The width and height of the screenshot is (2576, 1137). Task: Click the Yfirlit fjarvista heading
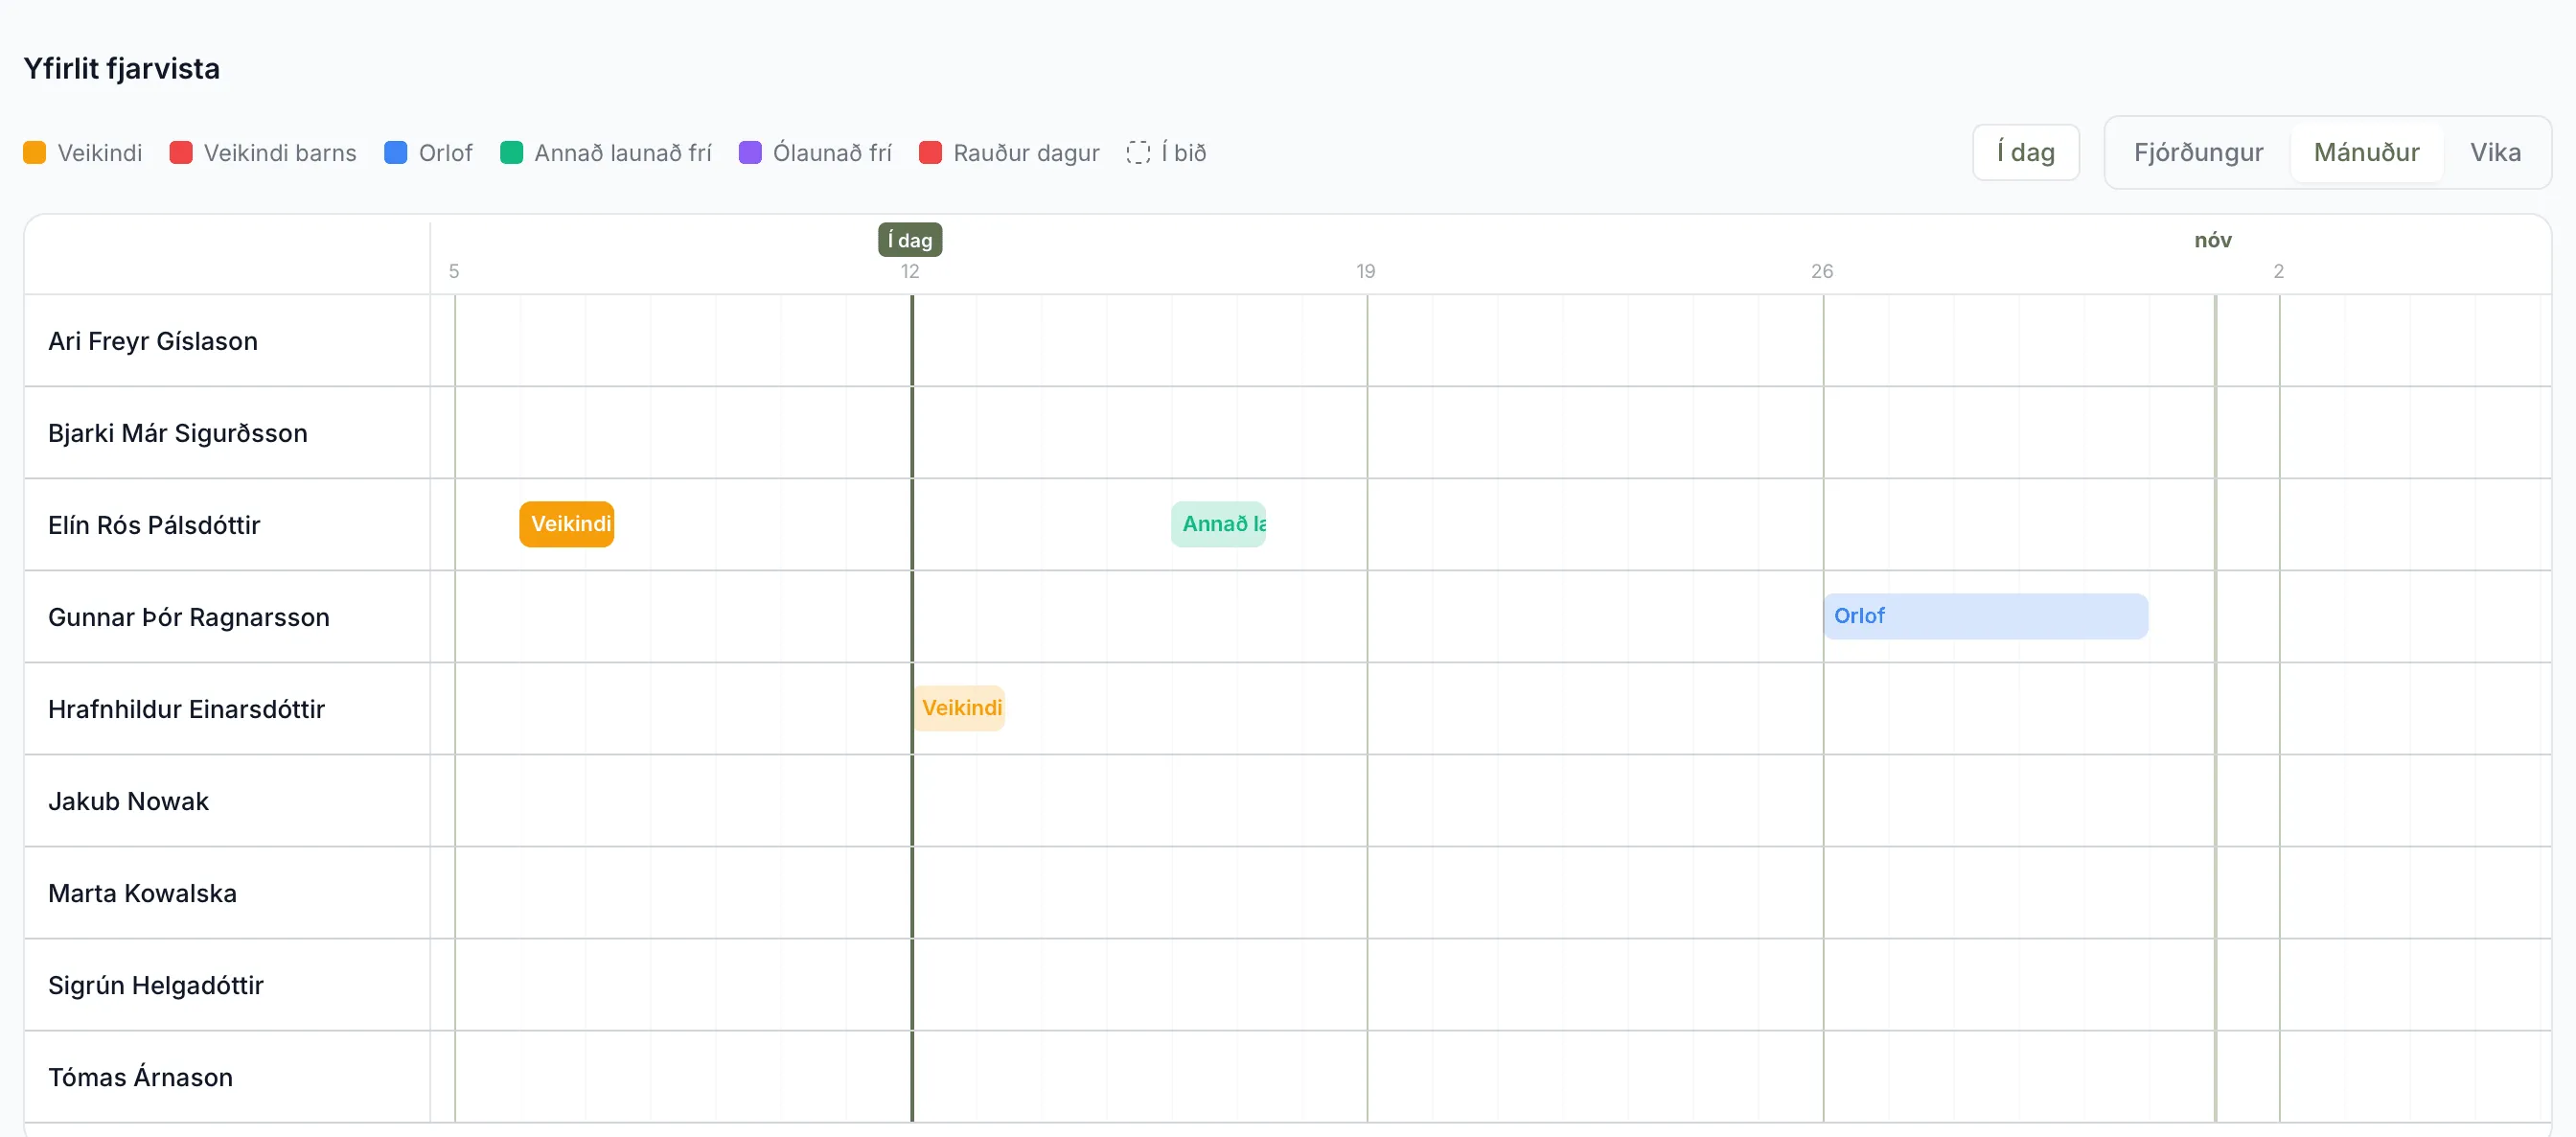click(x=122, y=68)
